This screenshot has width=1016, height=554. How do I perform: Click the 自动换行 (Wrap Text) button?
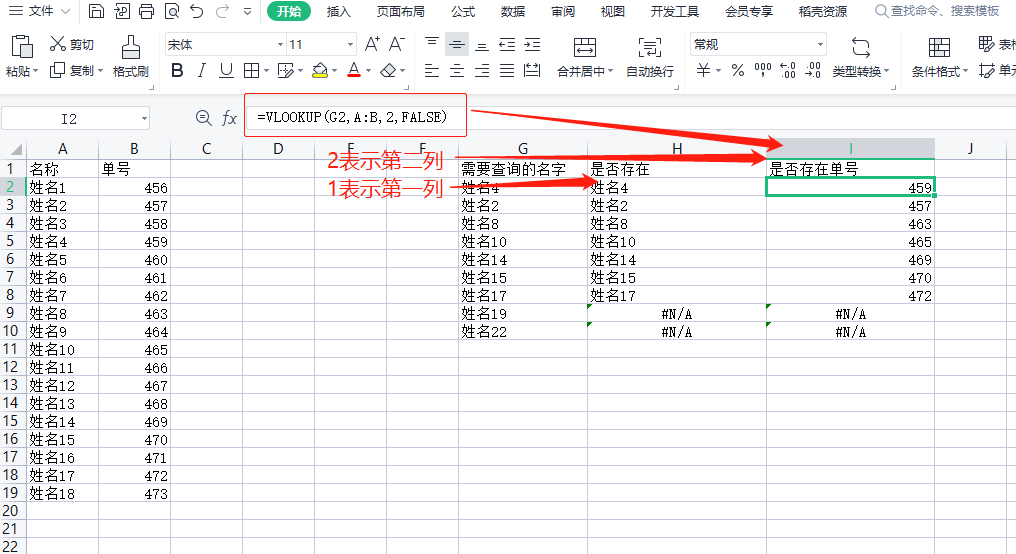coord(649,57)
